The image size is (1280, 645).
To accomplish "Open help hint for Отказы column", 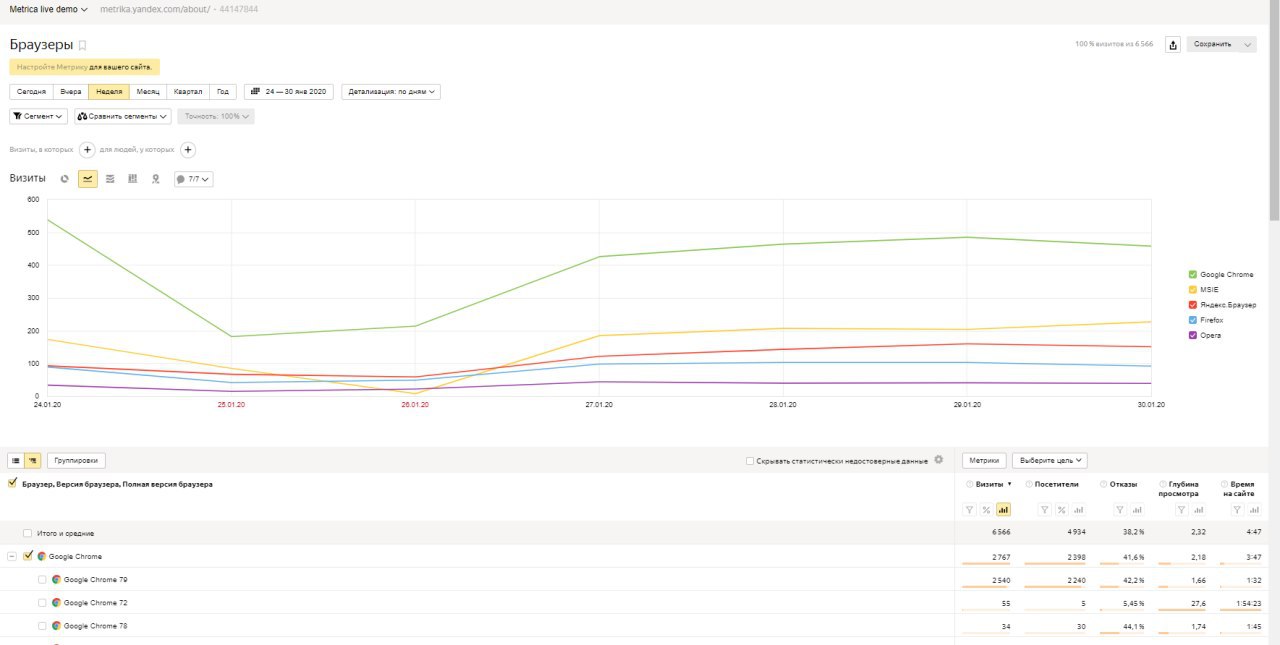I will pyautogui.click(x=1102, y=484).
